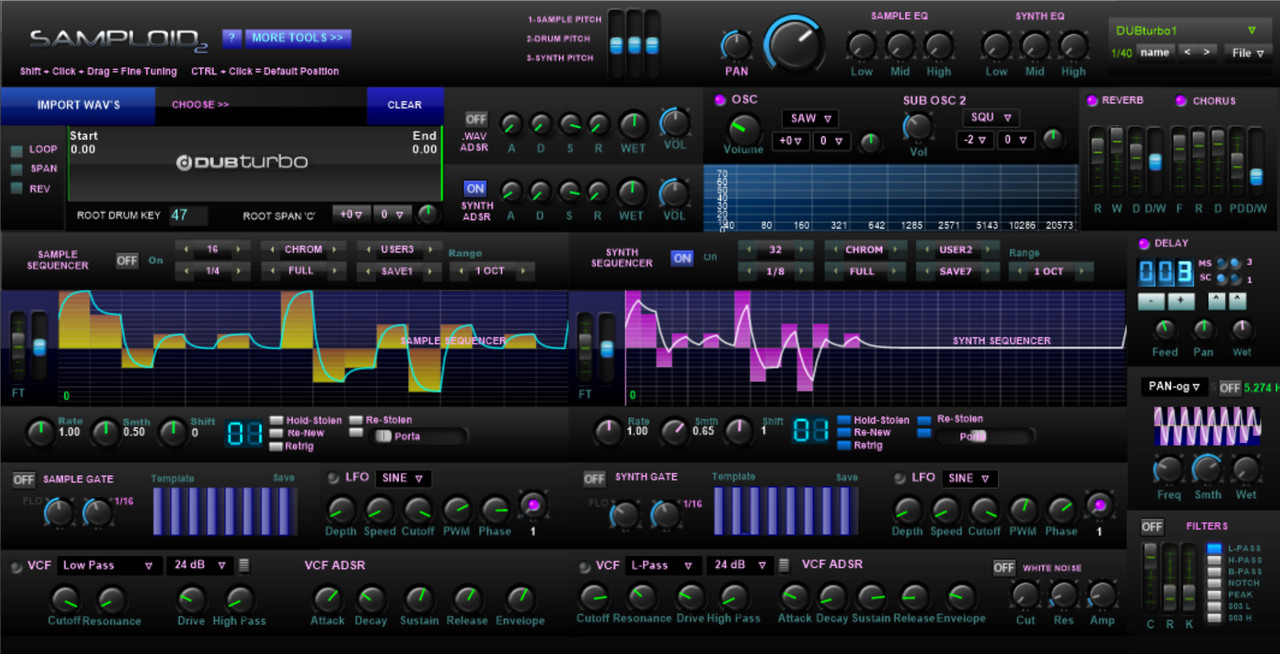Click the ROOT DRUM KEY field '47'
The width and height of the screenshot is (1280, 654).
click(x=188, y=215)
